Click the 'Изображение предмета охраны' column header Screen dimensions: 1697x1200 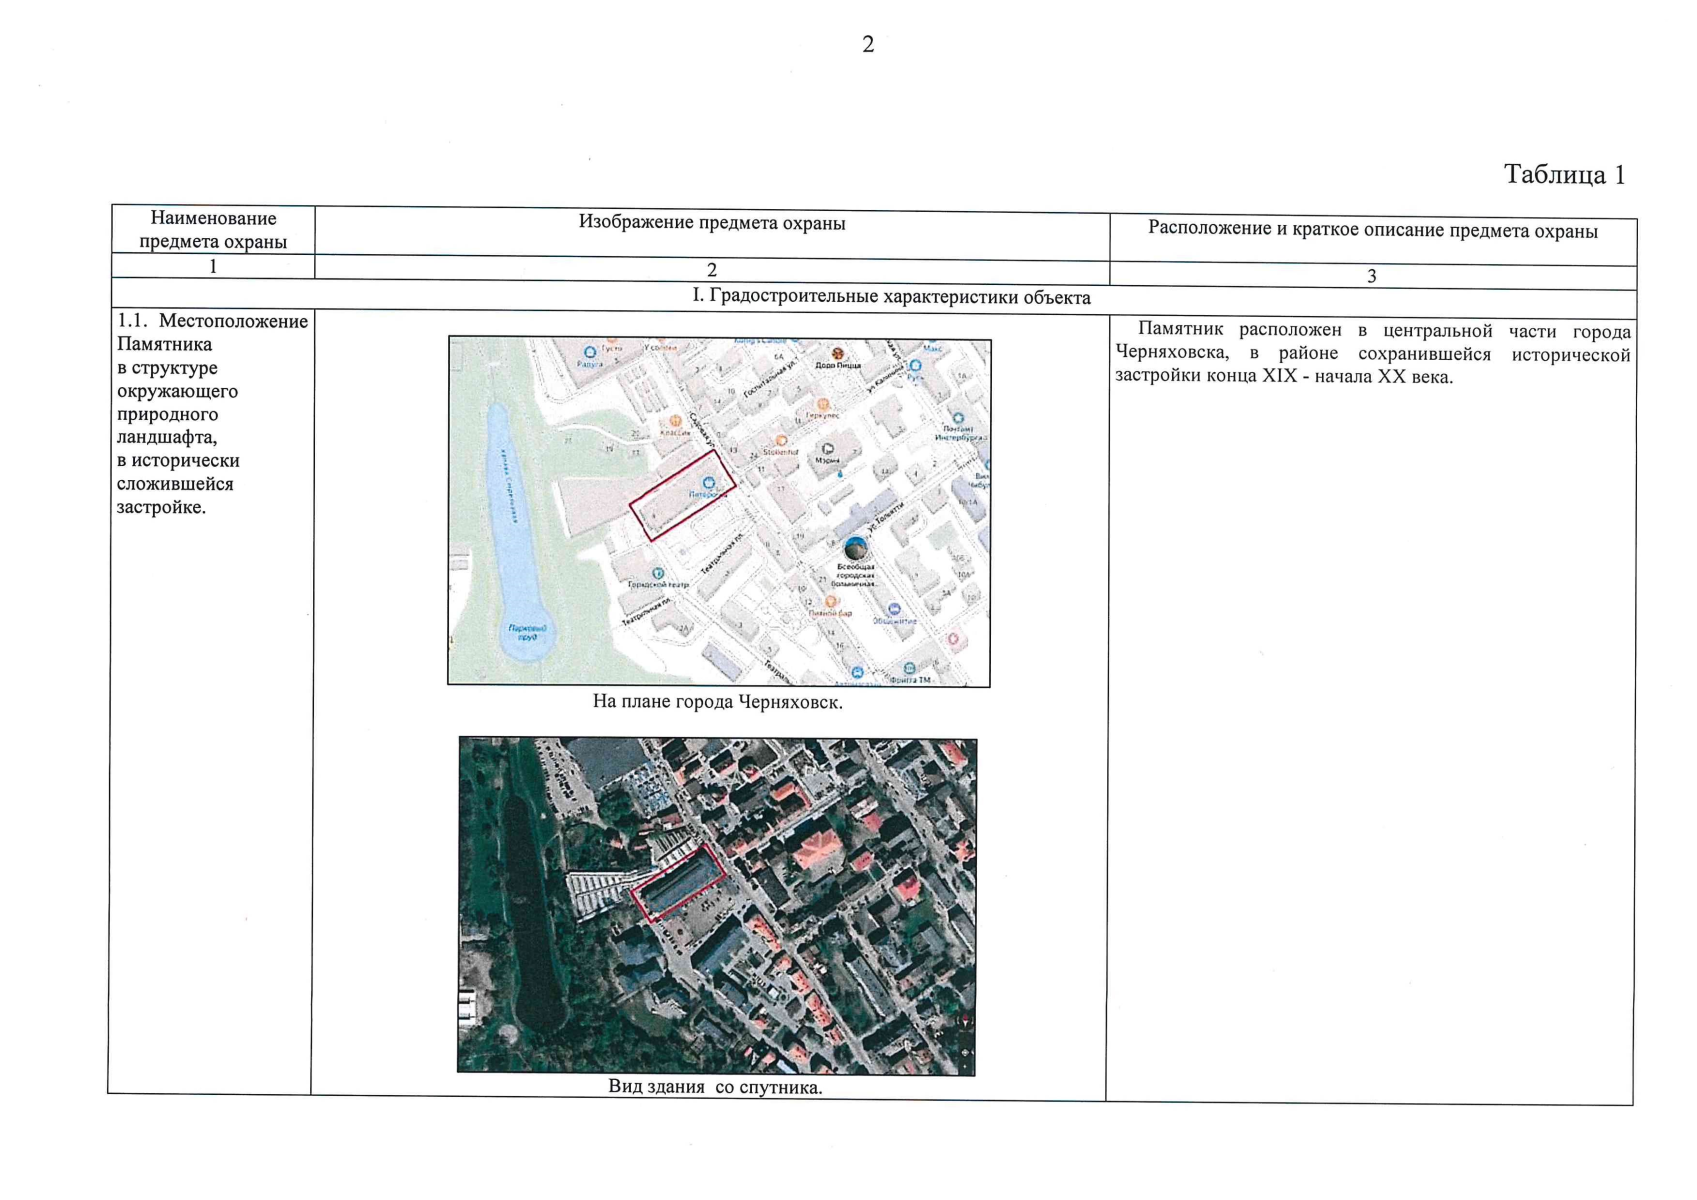(711, 223)
